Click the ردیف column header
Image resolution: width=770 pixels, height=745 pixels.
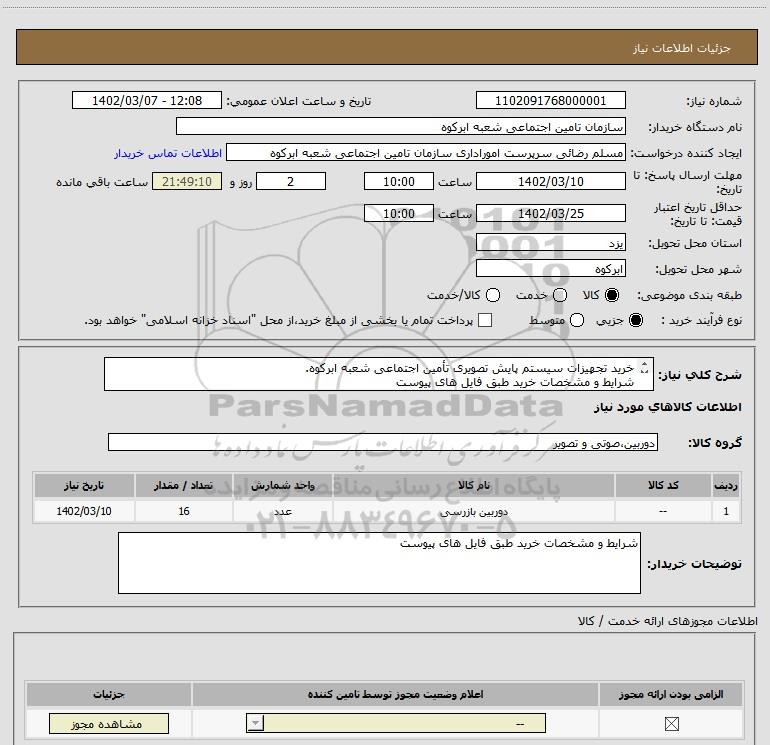(x=726, y=485)
